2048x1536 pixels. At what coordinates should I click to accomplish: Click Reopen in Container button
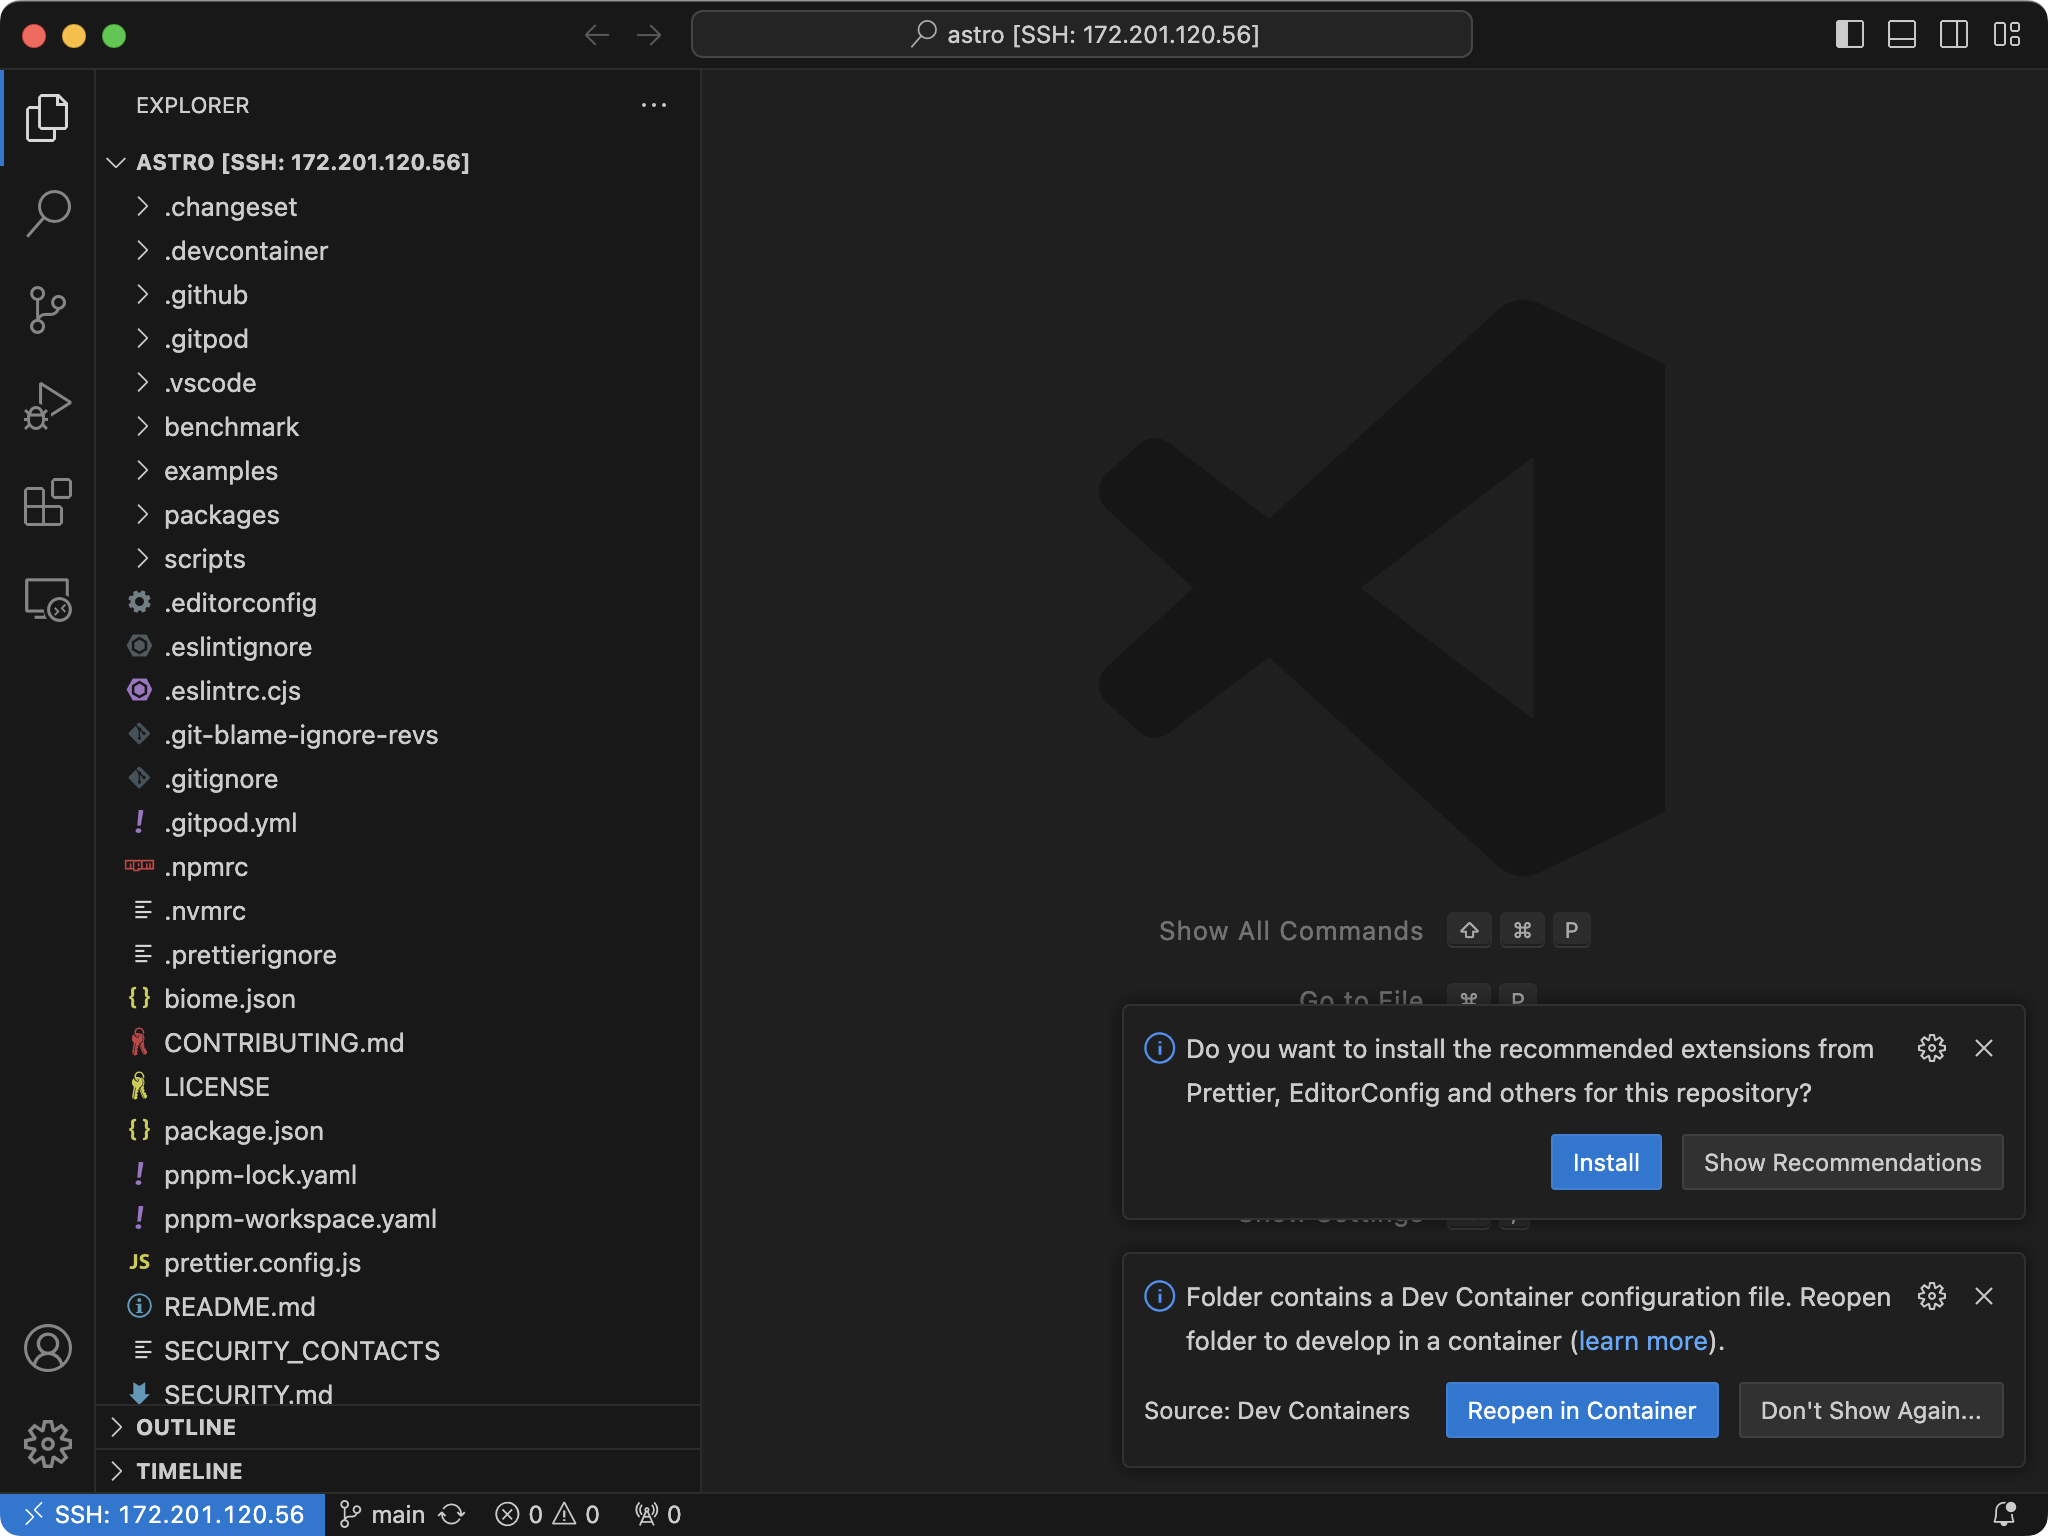coord(1581,1410)
